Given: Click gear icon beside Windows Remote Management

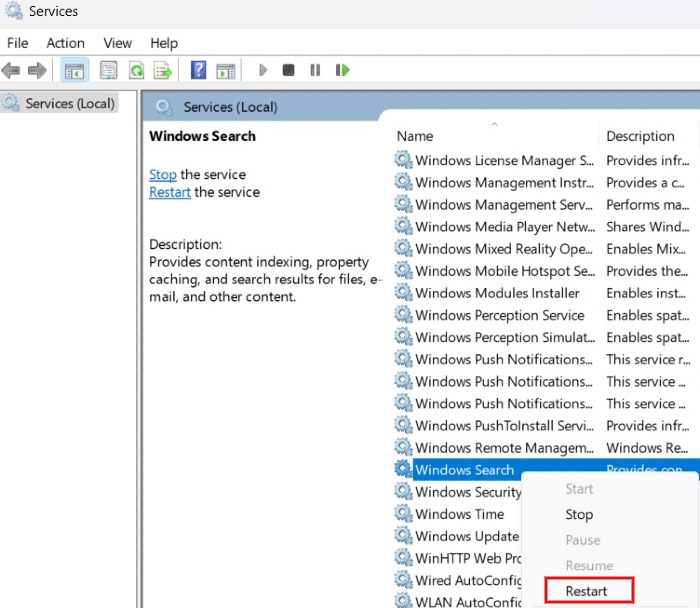Looking at the screenshot, I should [x=403, y=446].
